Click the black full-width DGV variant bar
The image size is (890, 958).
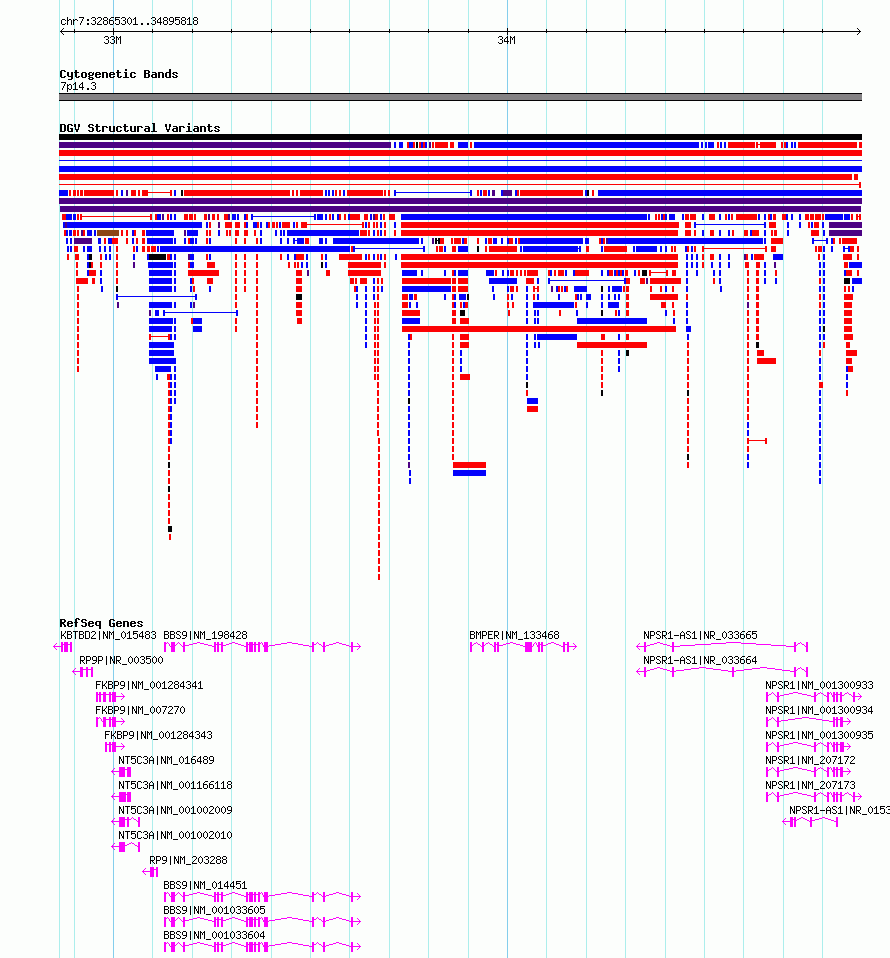(x=461, y=137)
